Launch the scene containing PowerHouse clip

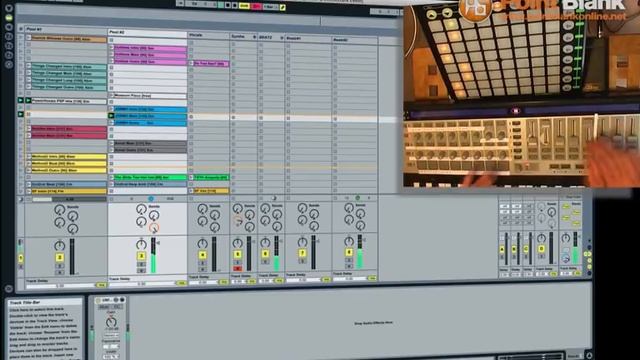[x=21, y=100]
